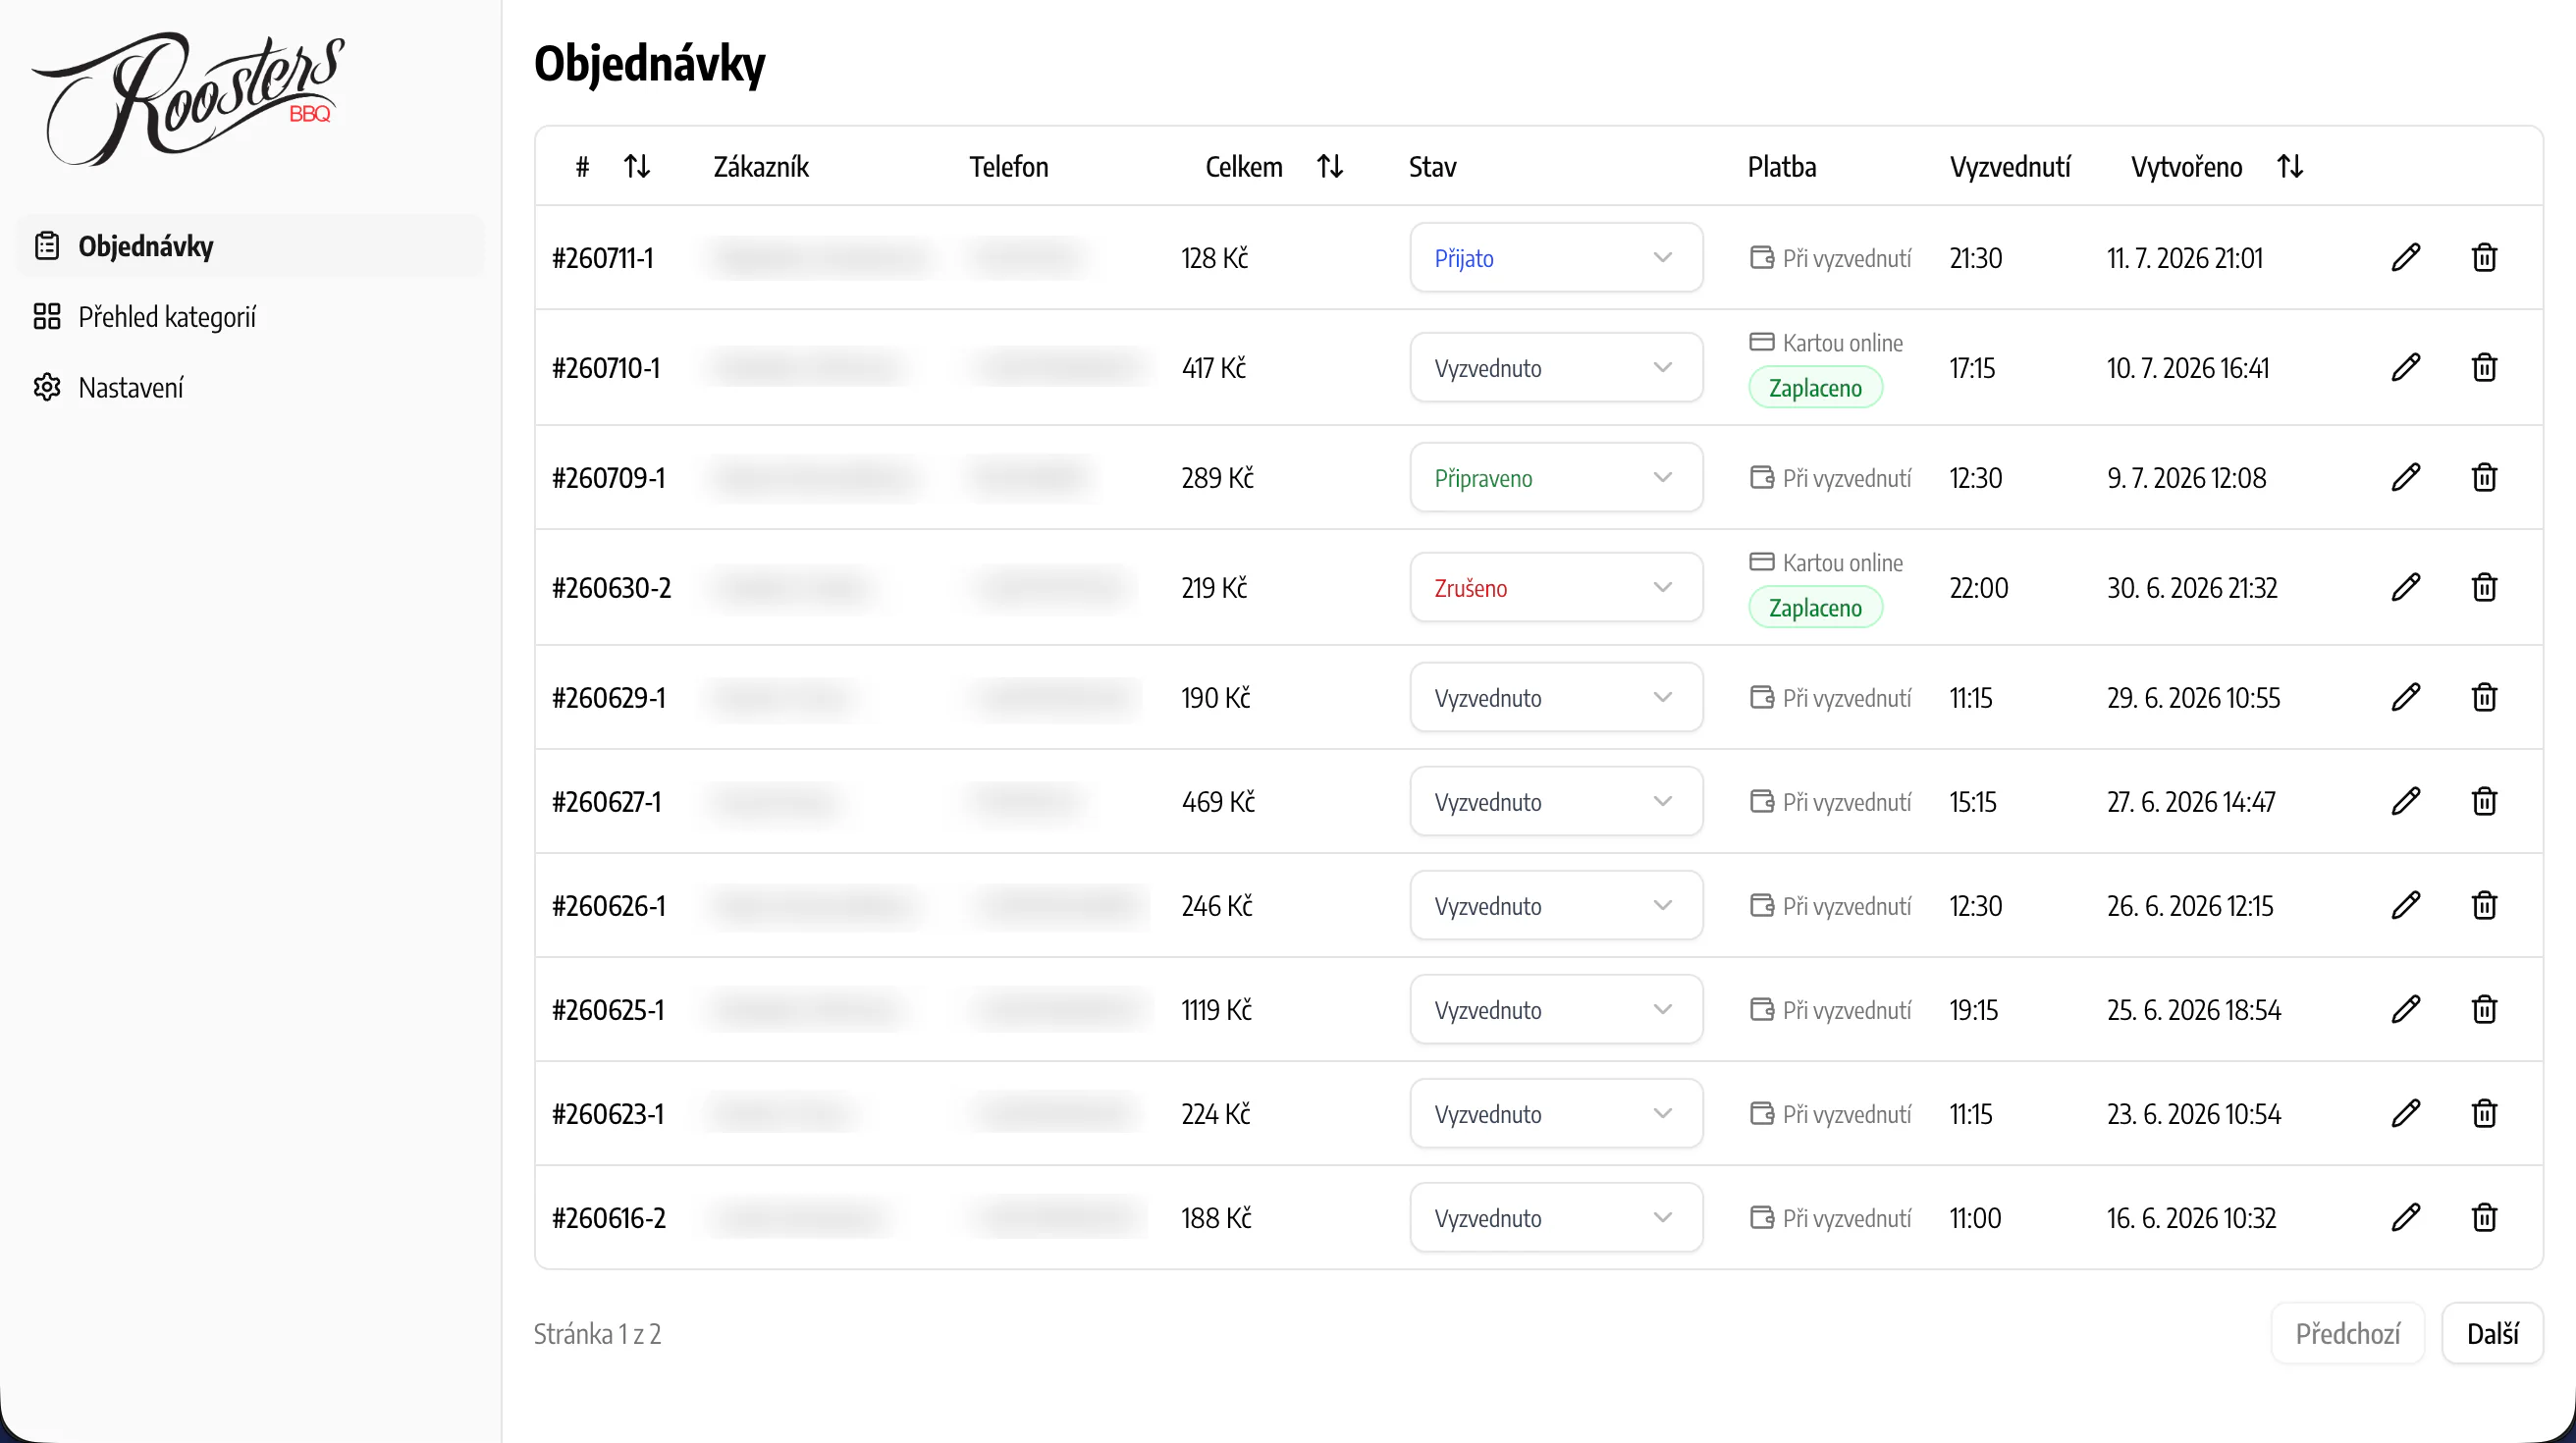Delete order #260629-1 with trash icon
Viewport: 2576px width, 1443px height.
point(2485,697)
